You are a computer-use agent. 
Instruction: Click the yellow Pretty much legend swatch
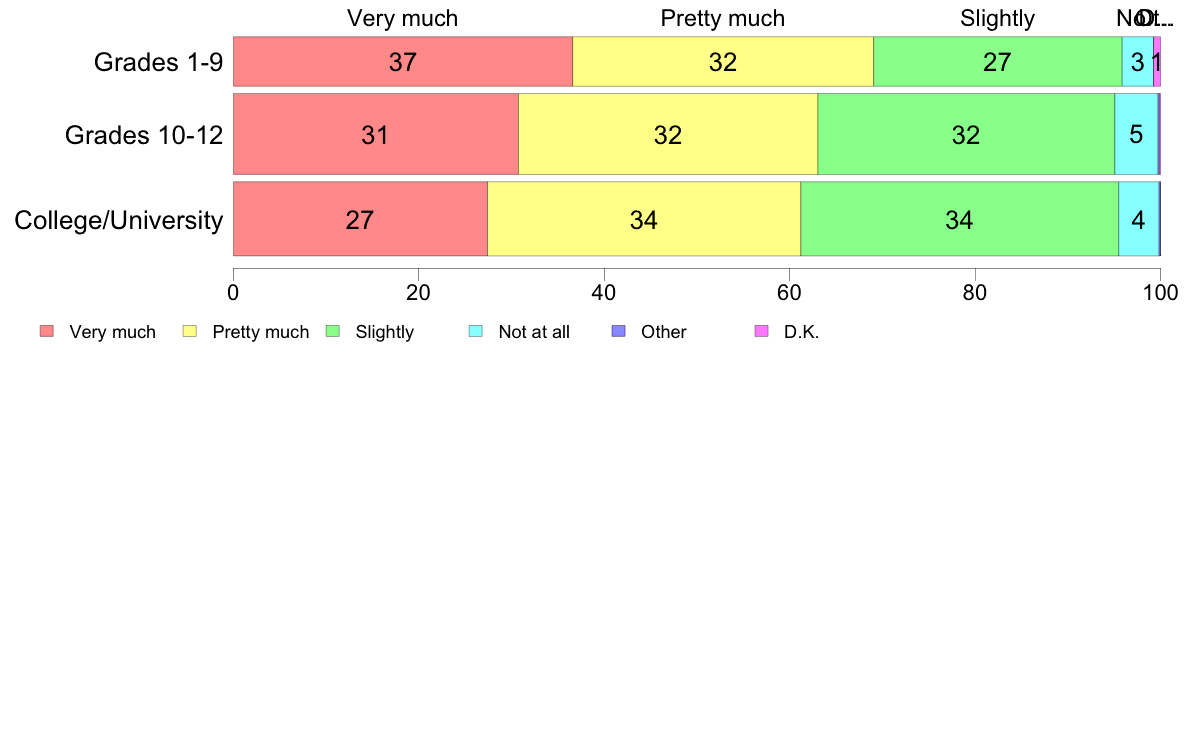pos(189,331)
